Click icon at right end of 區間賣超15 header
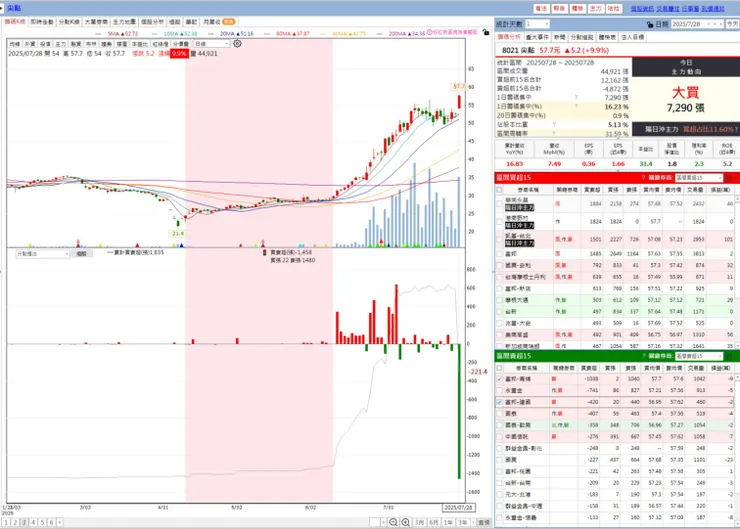 pyautogui.click(x=730, y=356)
